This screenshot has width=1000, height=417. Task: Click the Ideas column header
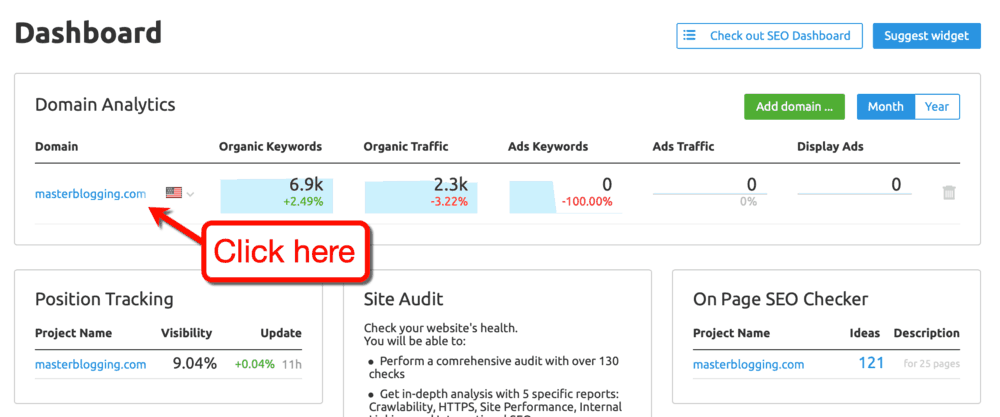pos(865,333)
